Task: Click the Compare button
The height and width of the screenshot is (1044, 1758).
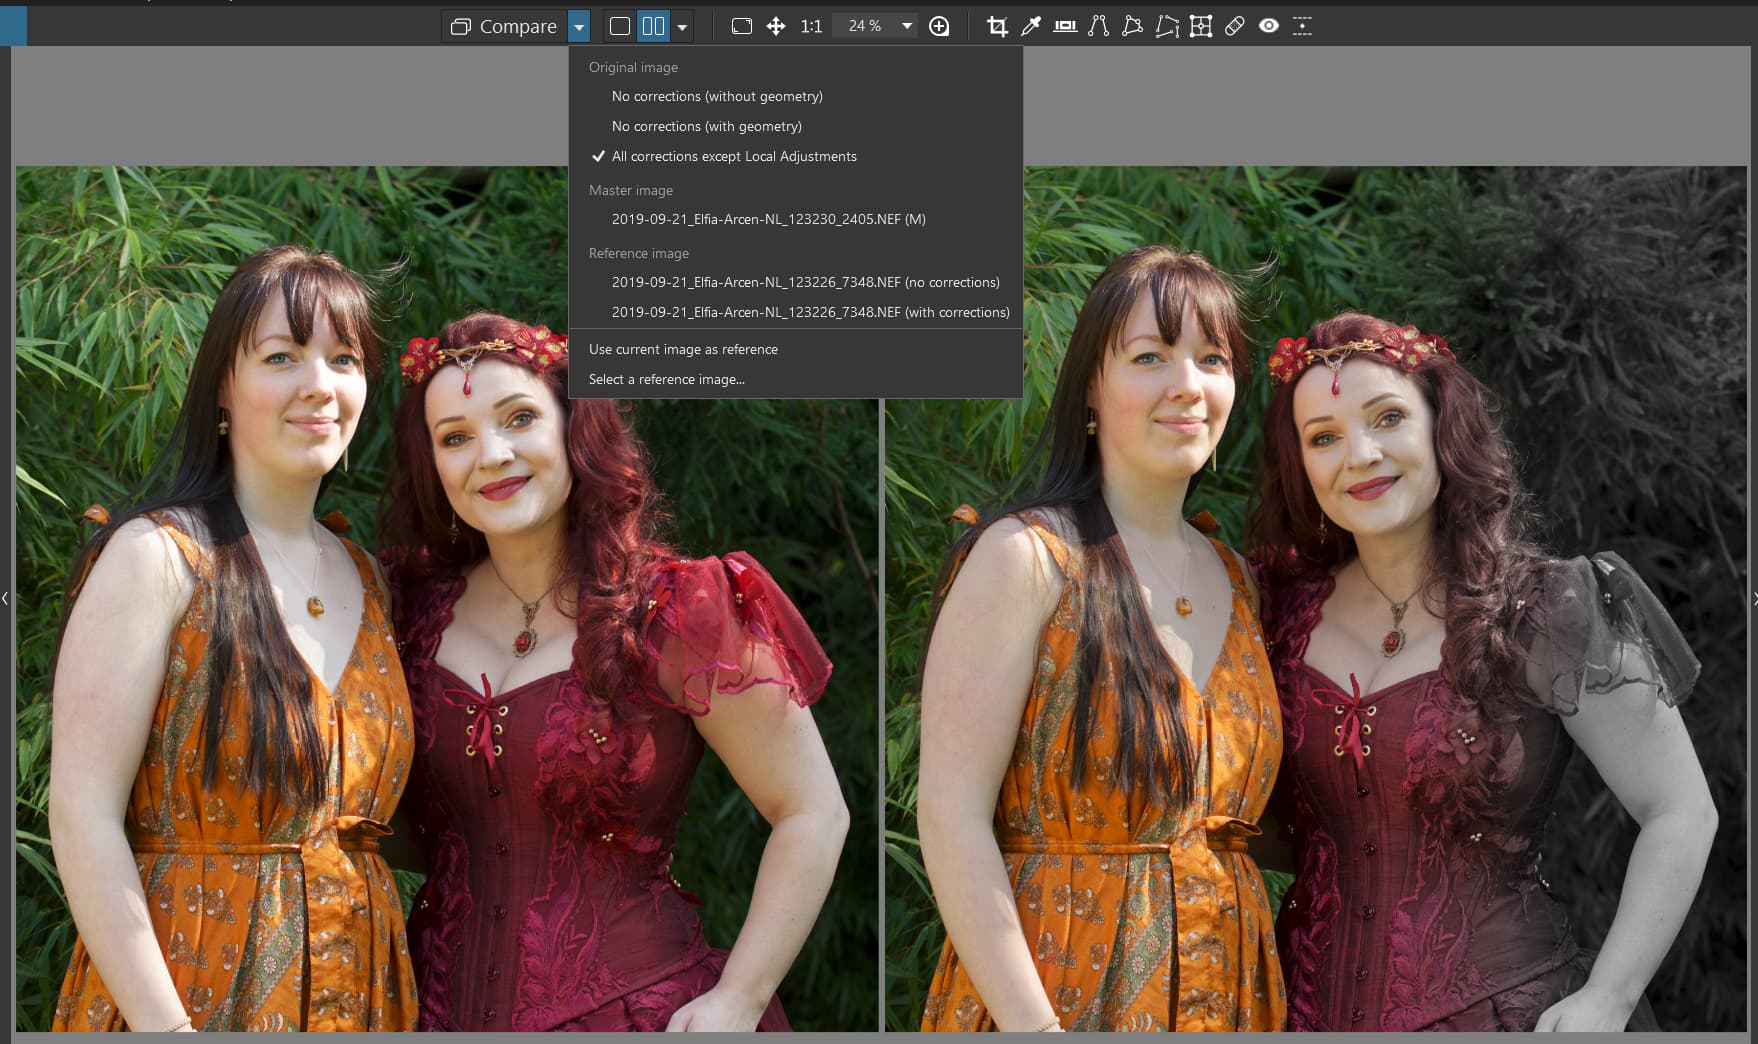Action: tap(504, 27)
